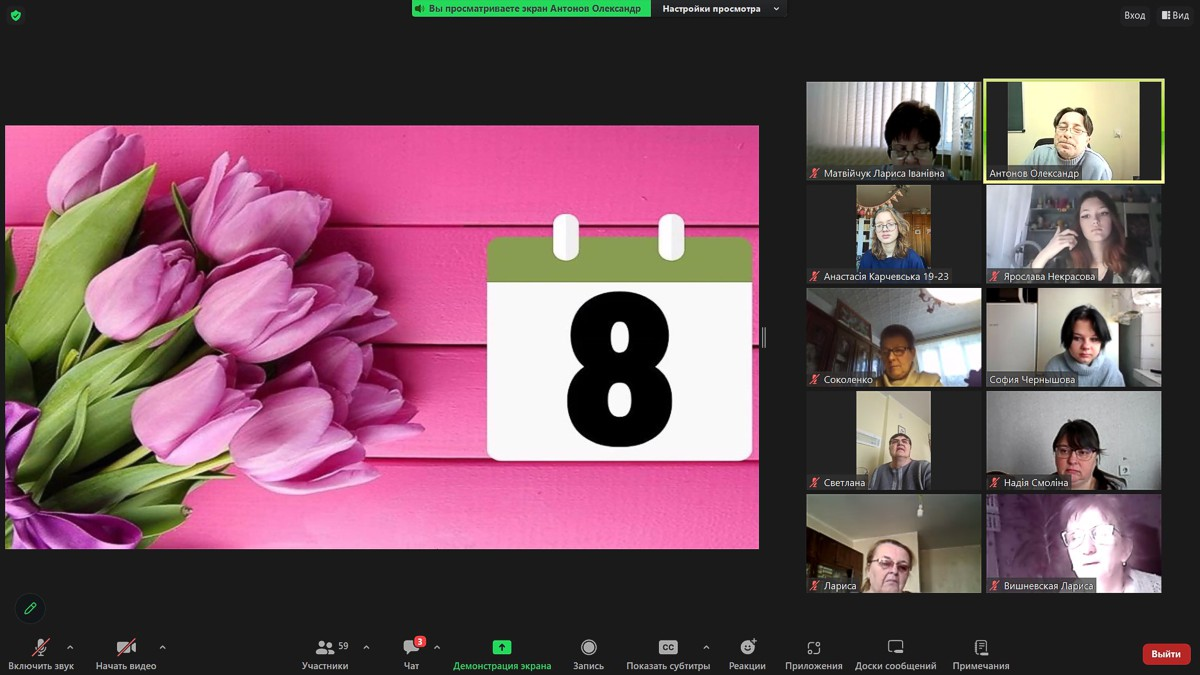Select Лариса video tile
The width and height of the screenshot is (1200, 675).
click(x=894, y=543)
